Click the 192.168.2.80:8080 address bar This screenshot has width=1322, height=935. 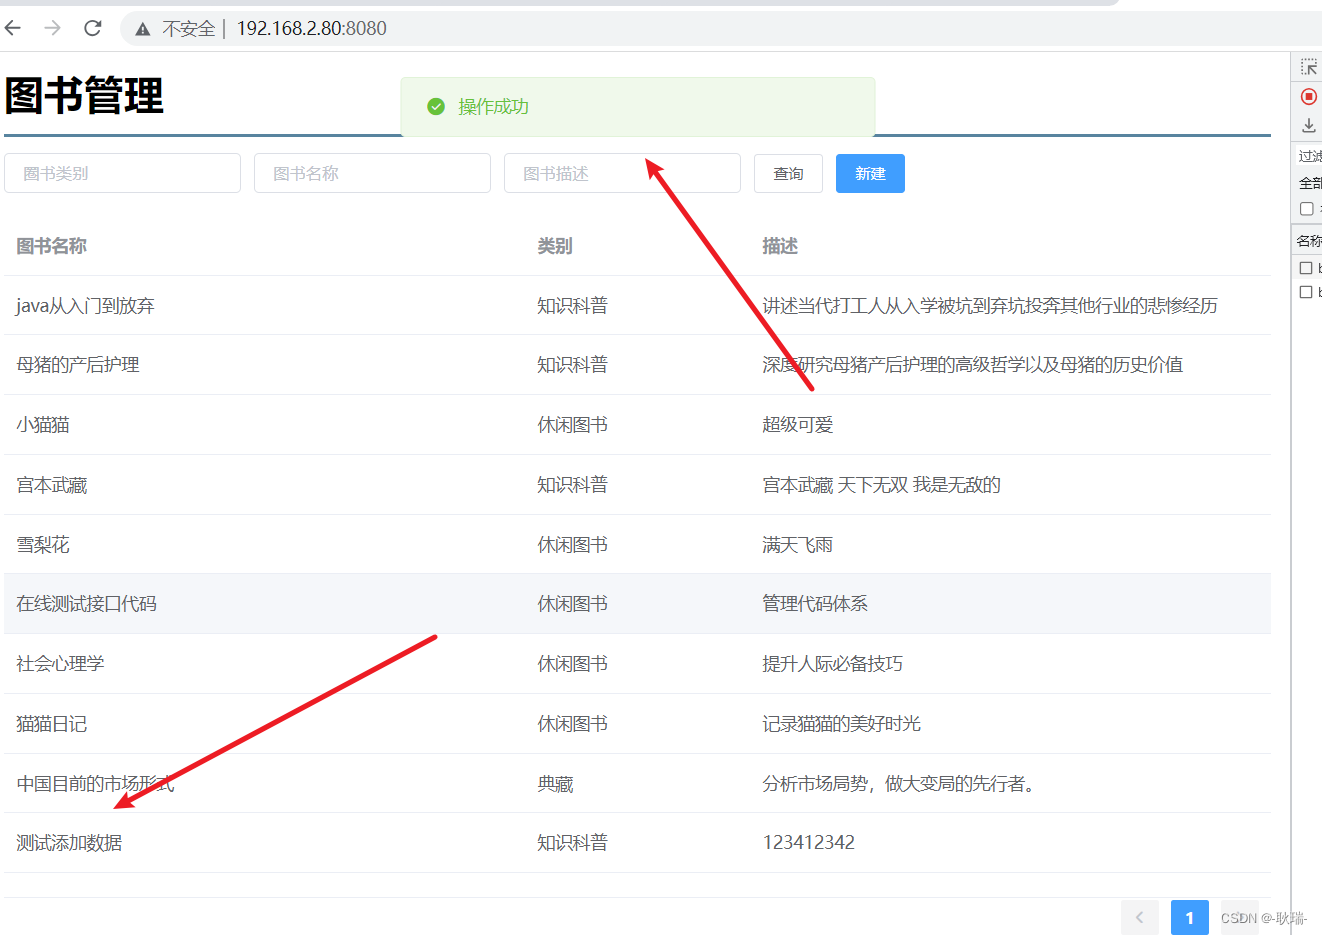click(311, 28)
